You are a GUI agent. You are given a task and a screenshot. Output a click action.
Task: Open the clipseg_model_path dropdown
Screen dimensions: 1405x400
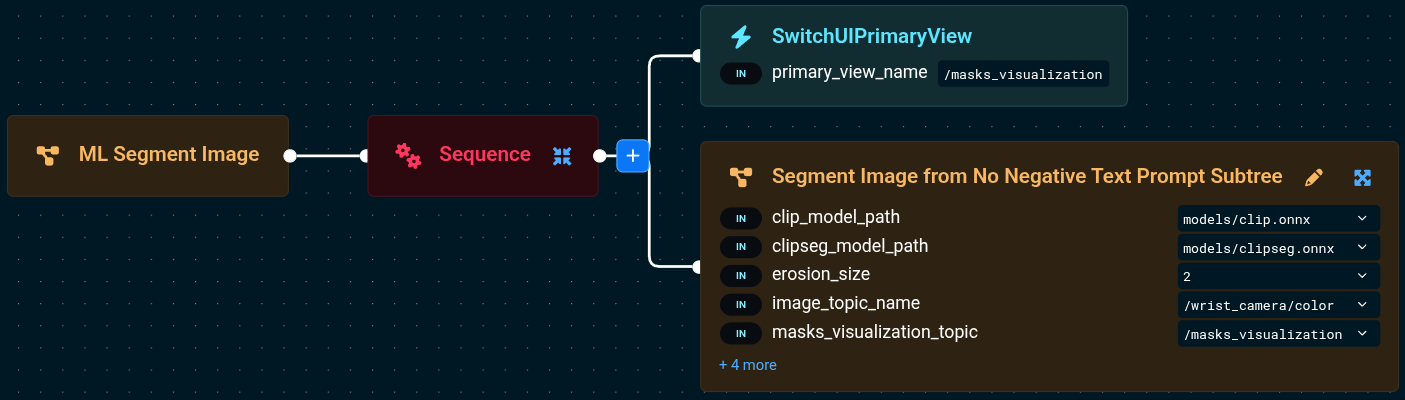(x=1278, y=247)
